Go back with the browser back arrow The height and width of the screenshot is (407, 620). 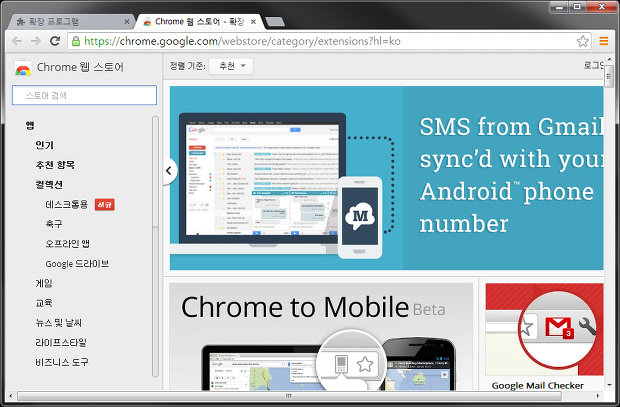click(x=17, y=41)
